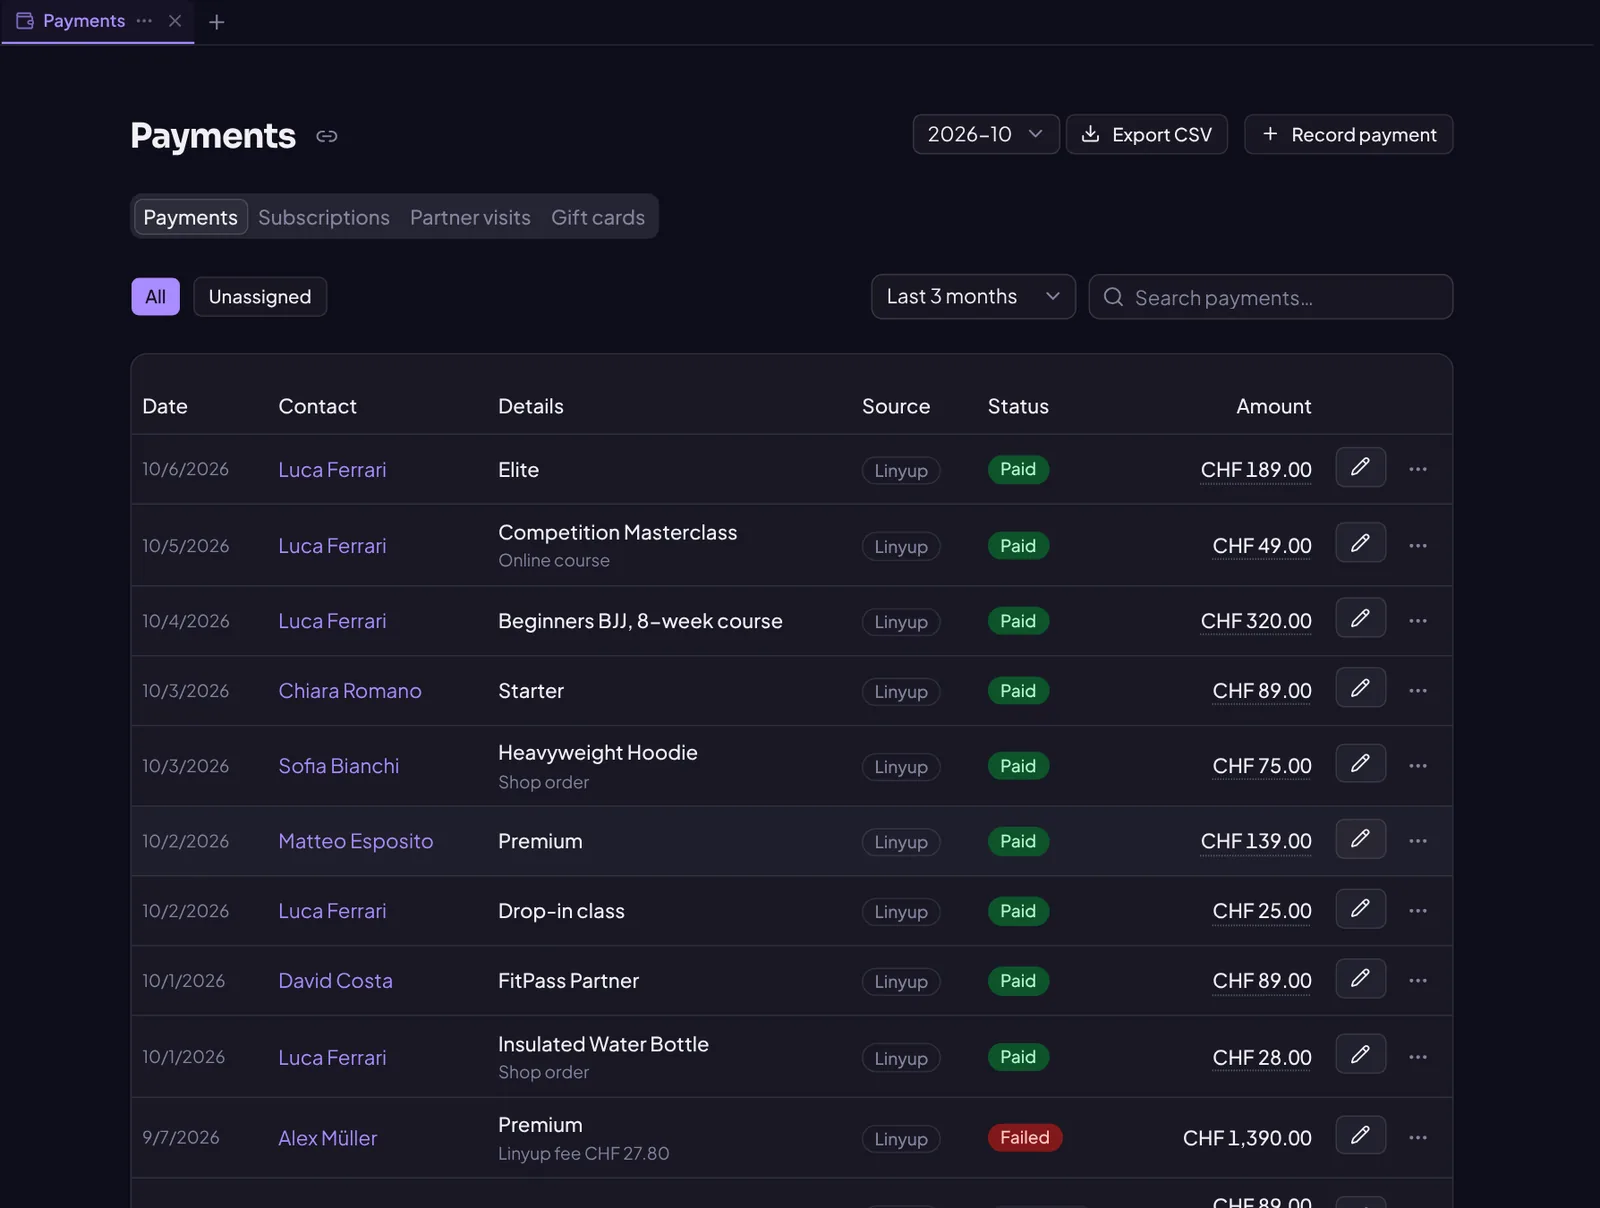
Task: Focus the Search payments field
Action: click(1271, 297)
